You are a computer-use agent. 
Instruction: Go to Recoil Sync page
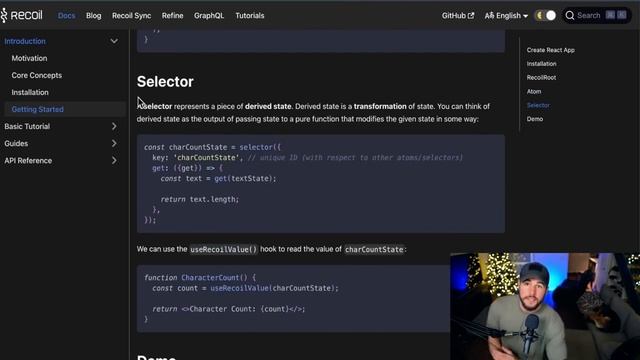pos(131,16)
